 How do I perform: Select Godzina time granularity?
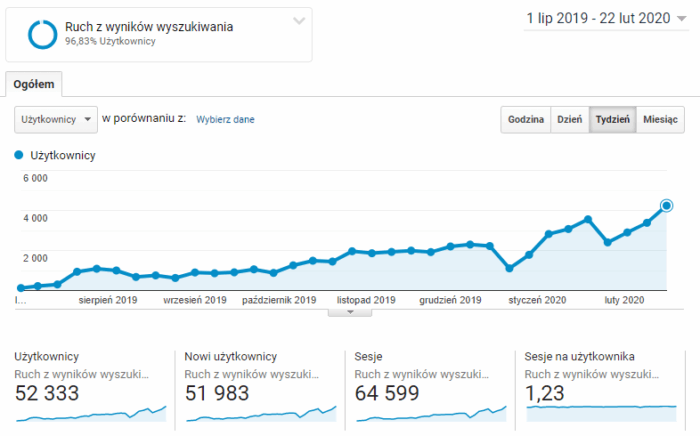pyautogui.click(x=526, y=119)
